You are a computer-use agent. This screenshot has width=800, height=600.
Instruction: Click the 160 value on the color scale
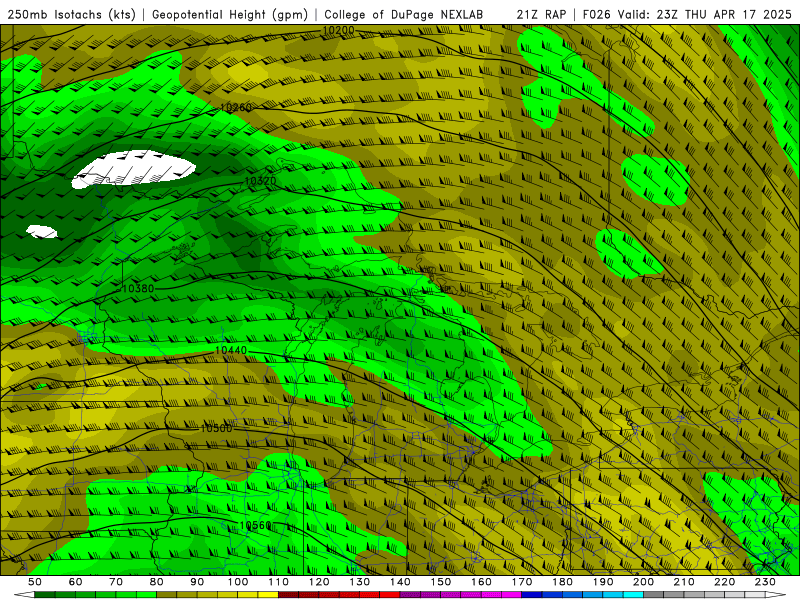(x=481, y=582)
